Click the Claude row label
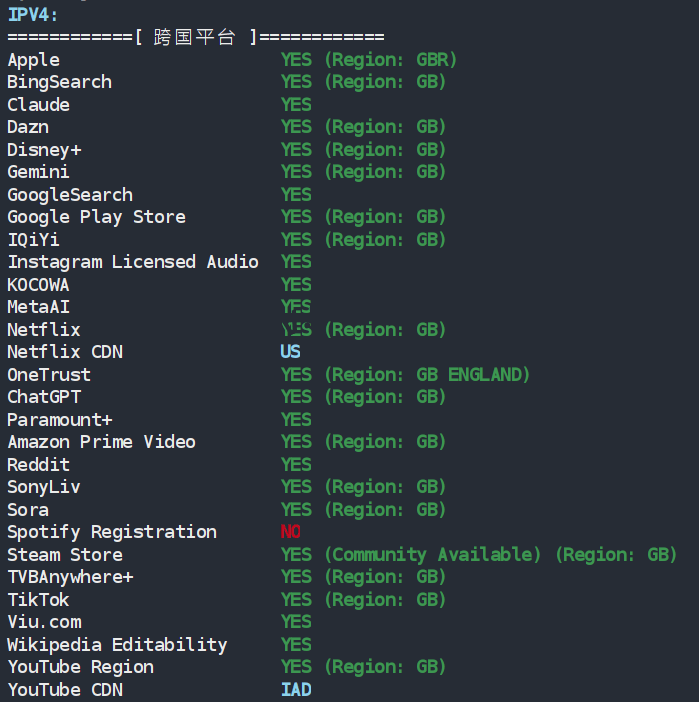Image resolution: width=699 pixels, height=702 pixels. pyautogui.click(x=38, y=105)
